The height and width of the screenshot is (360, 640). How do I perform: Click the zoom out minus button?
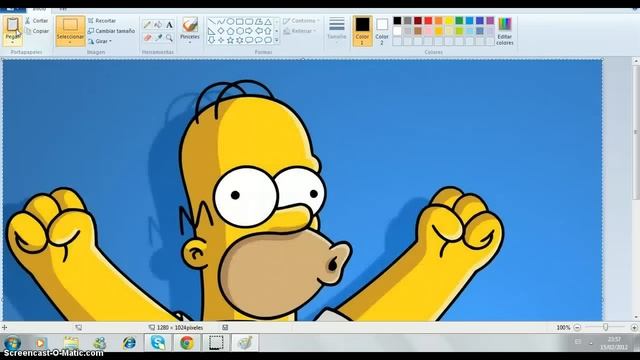click(x=577, y=327)
